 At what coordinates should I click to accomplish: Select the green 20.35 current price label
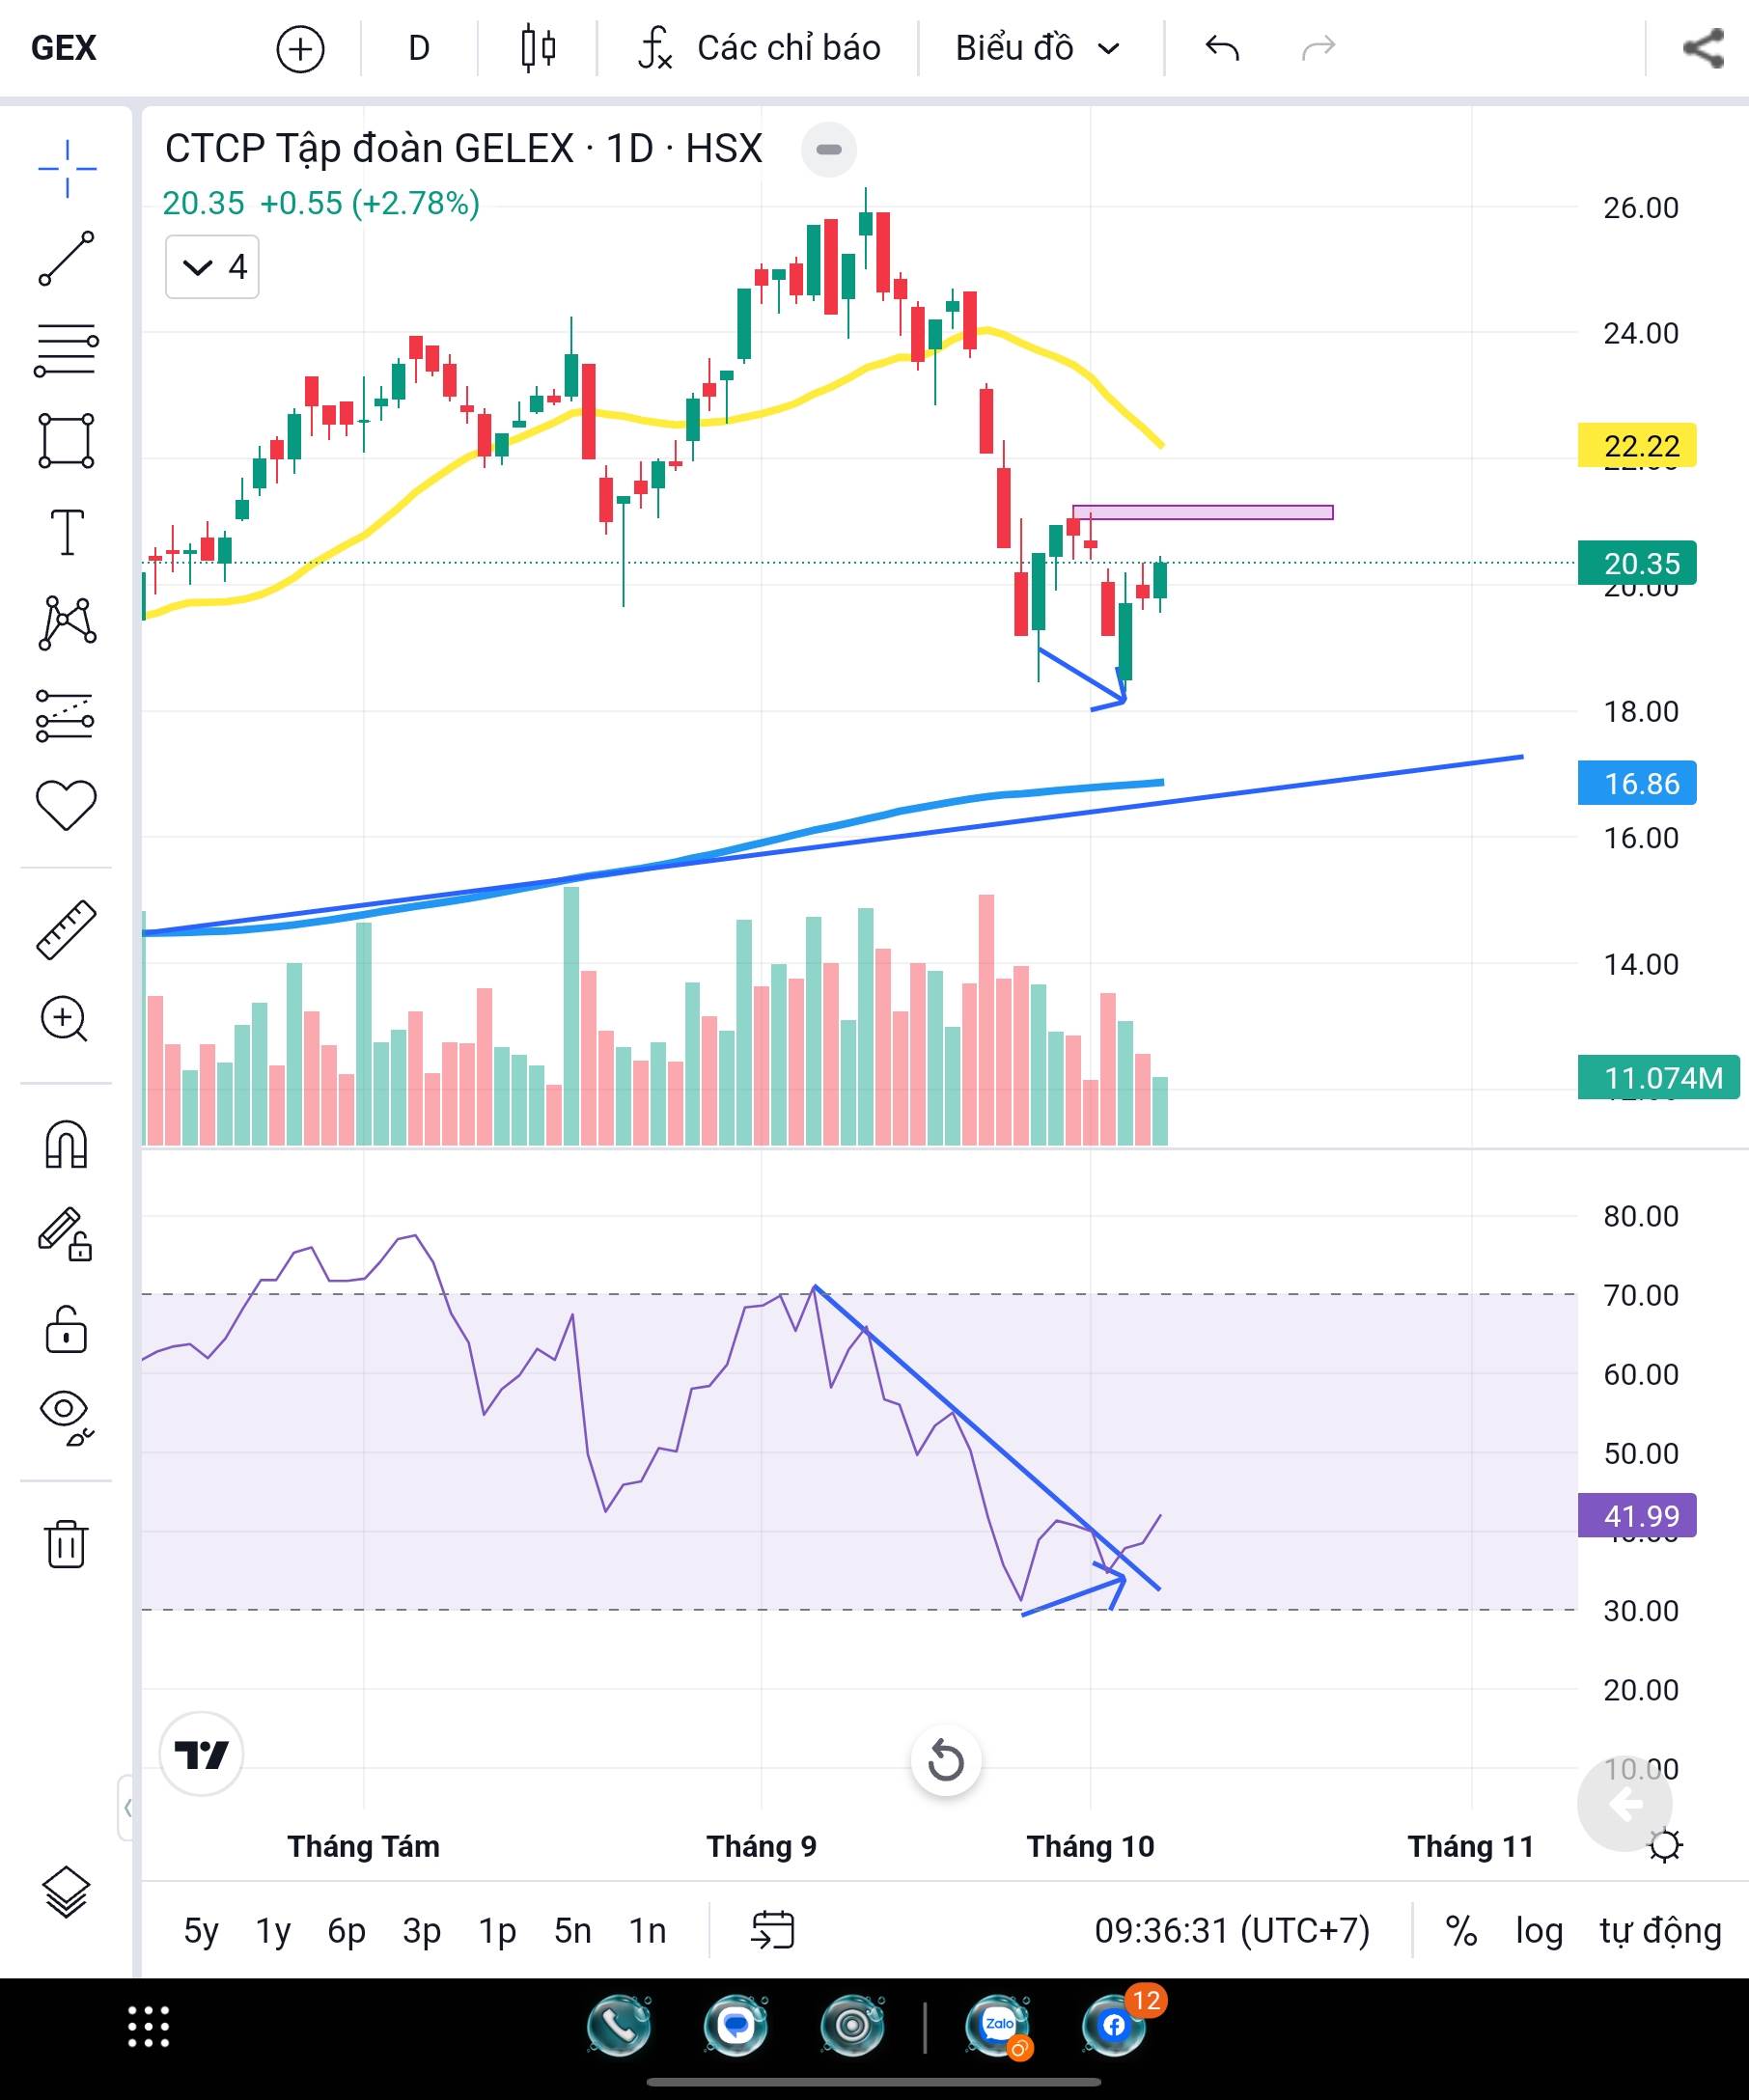[x=1637, y=564]
